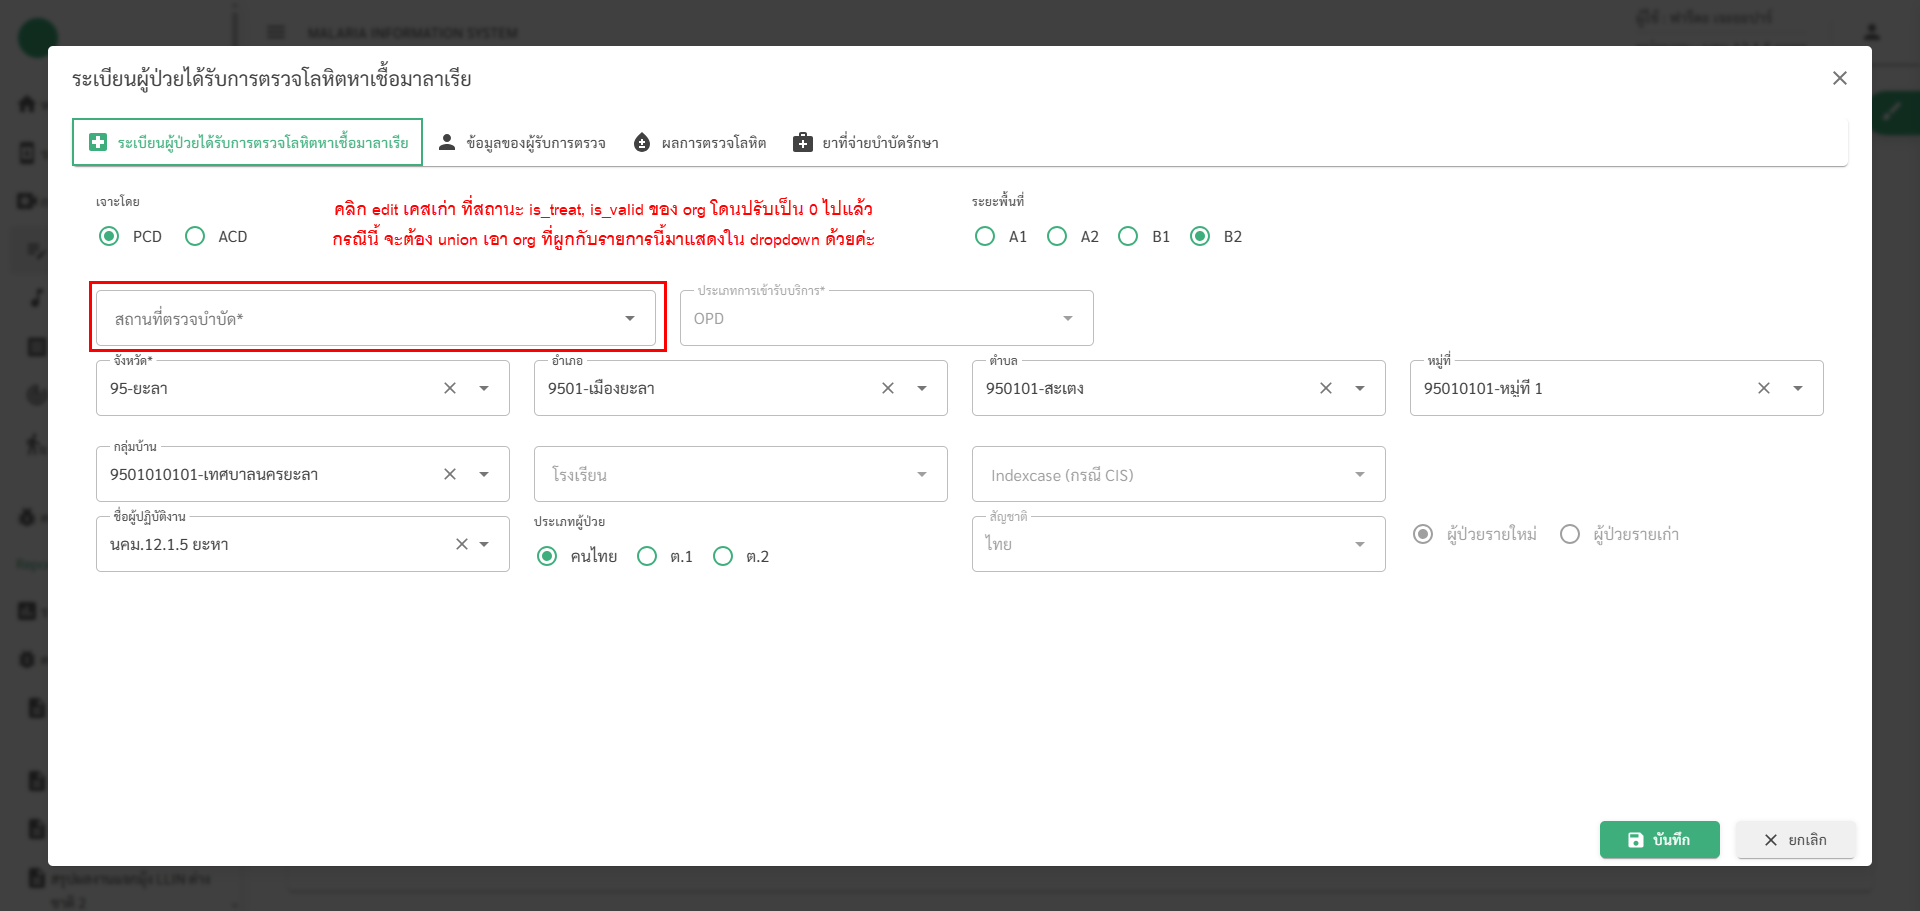Select area phase A1 radio button
This screenshot has width=1920, height=911.
point(985,236)
